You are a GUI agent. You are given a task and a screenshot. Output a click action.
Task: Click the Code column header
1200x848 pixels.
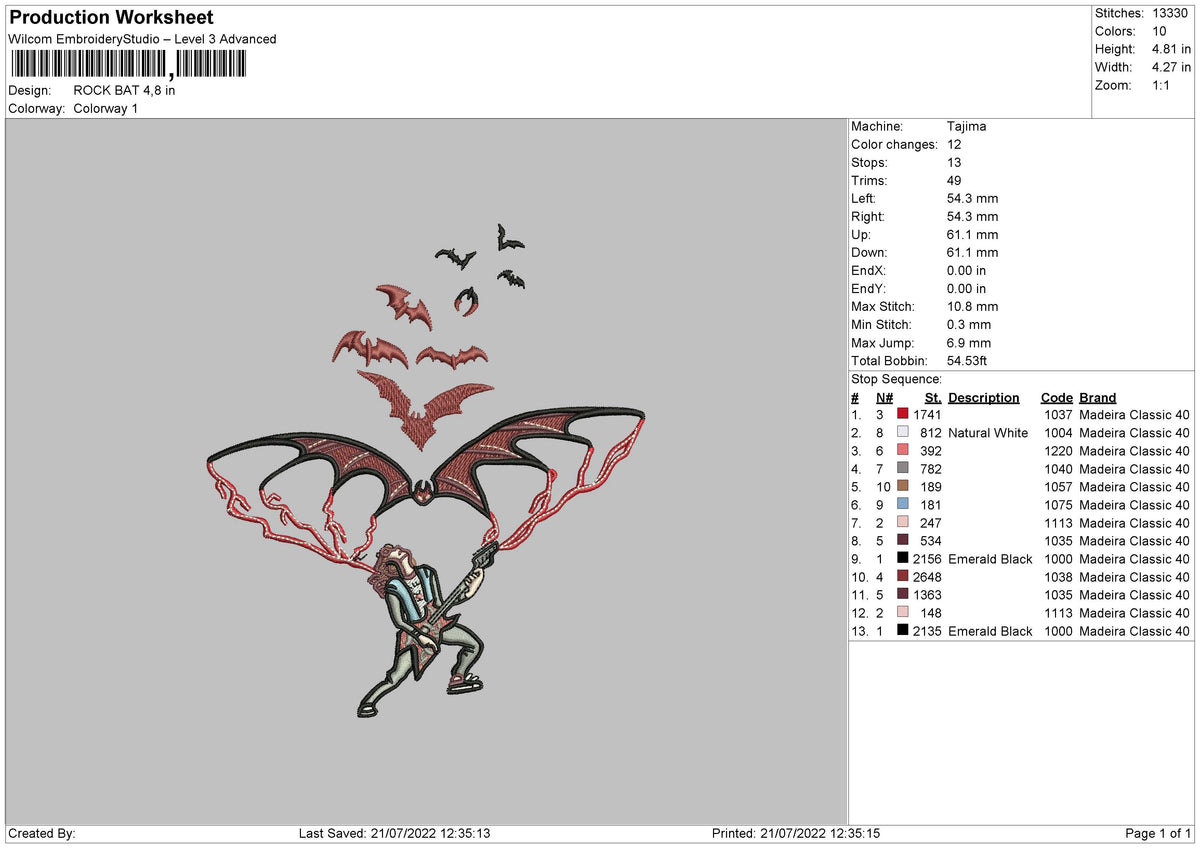point(1057,397)
